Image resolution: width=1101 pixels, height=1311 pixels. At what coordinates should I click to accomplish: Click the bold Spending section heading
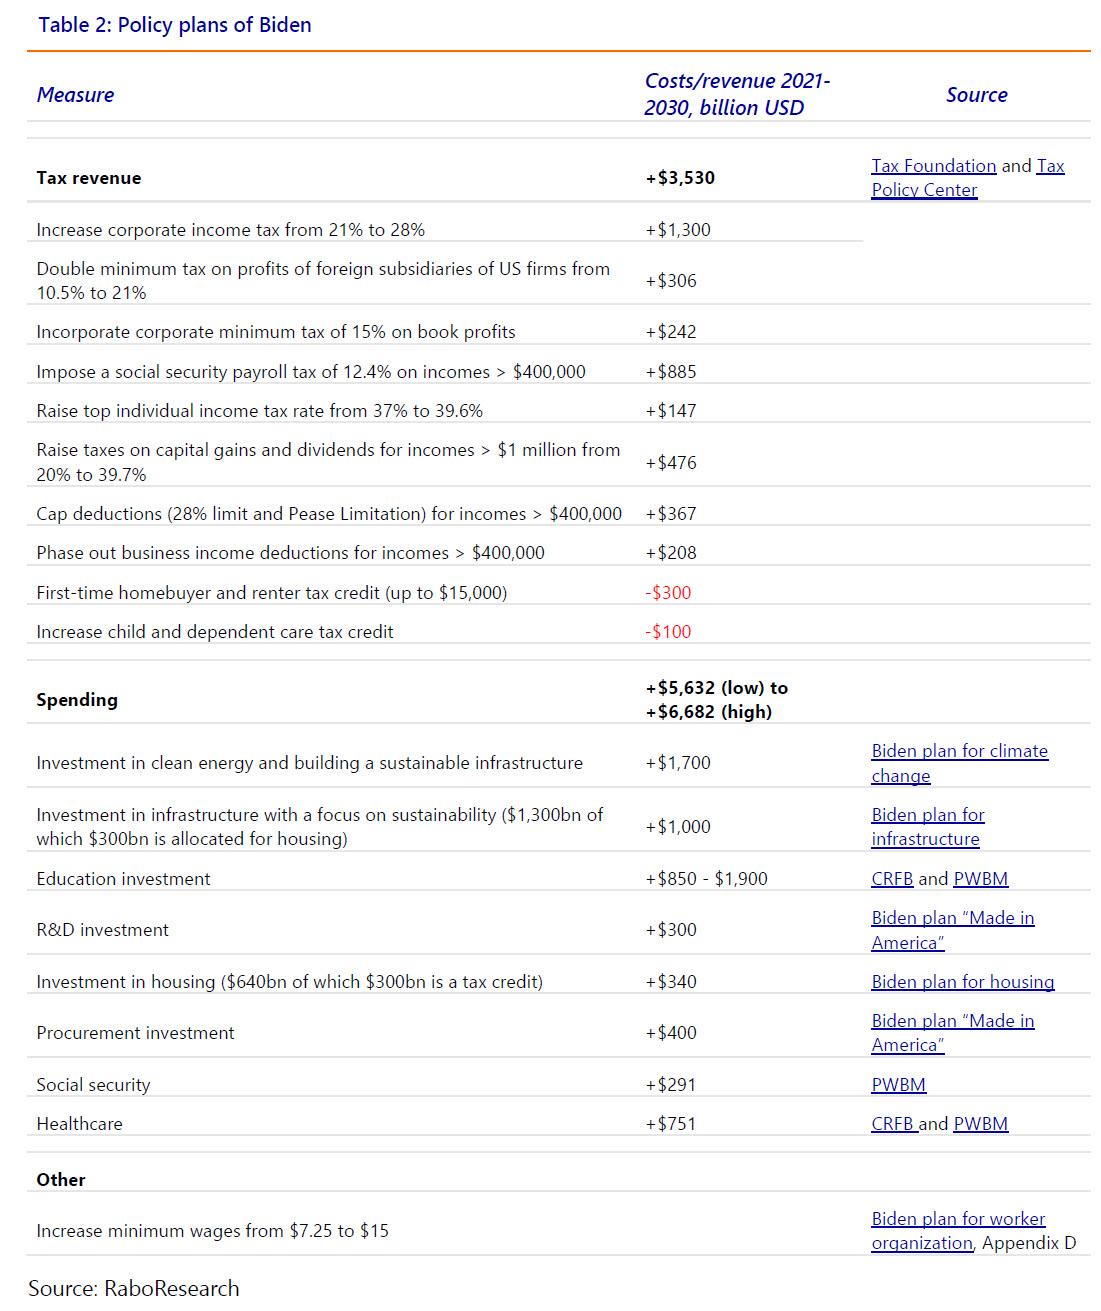(77, 700)
